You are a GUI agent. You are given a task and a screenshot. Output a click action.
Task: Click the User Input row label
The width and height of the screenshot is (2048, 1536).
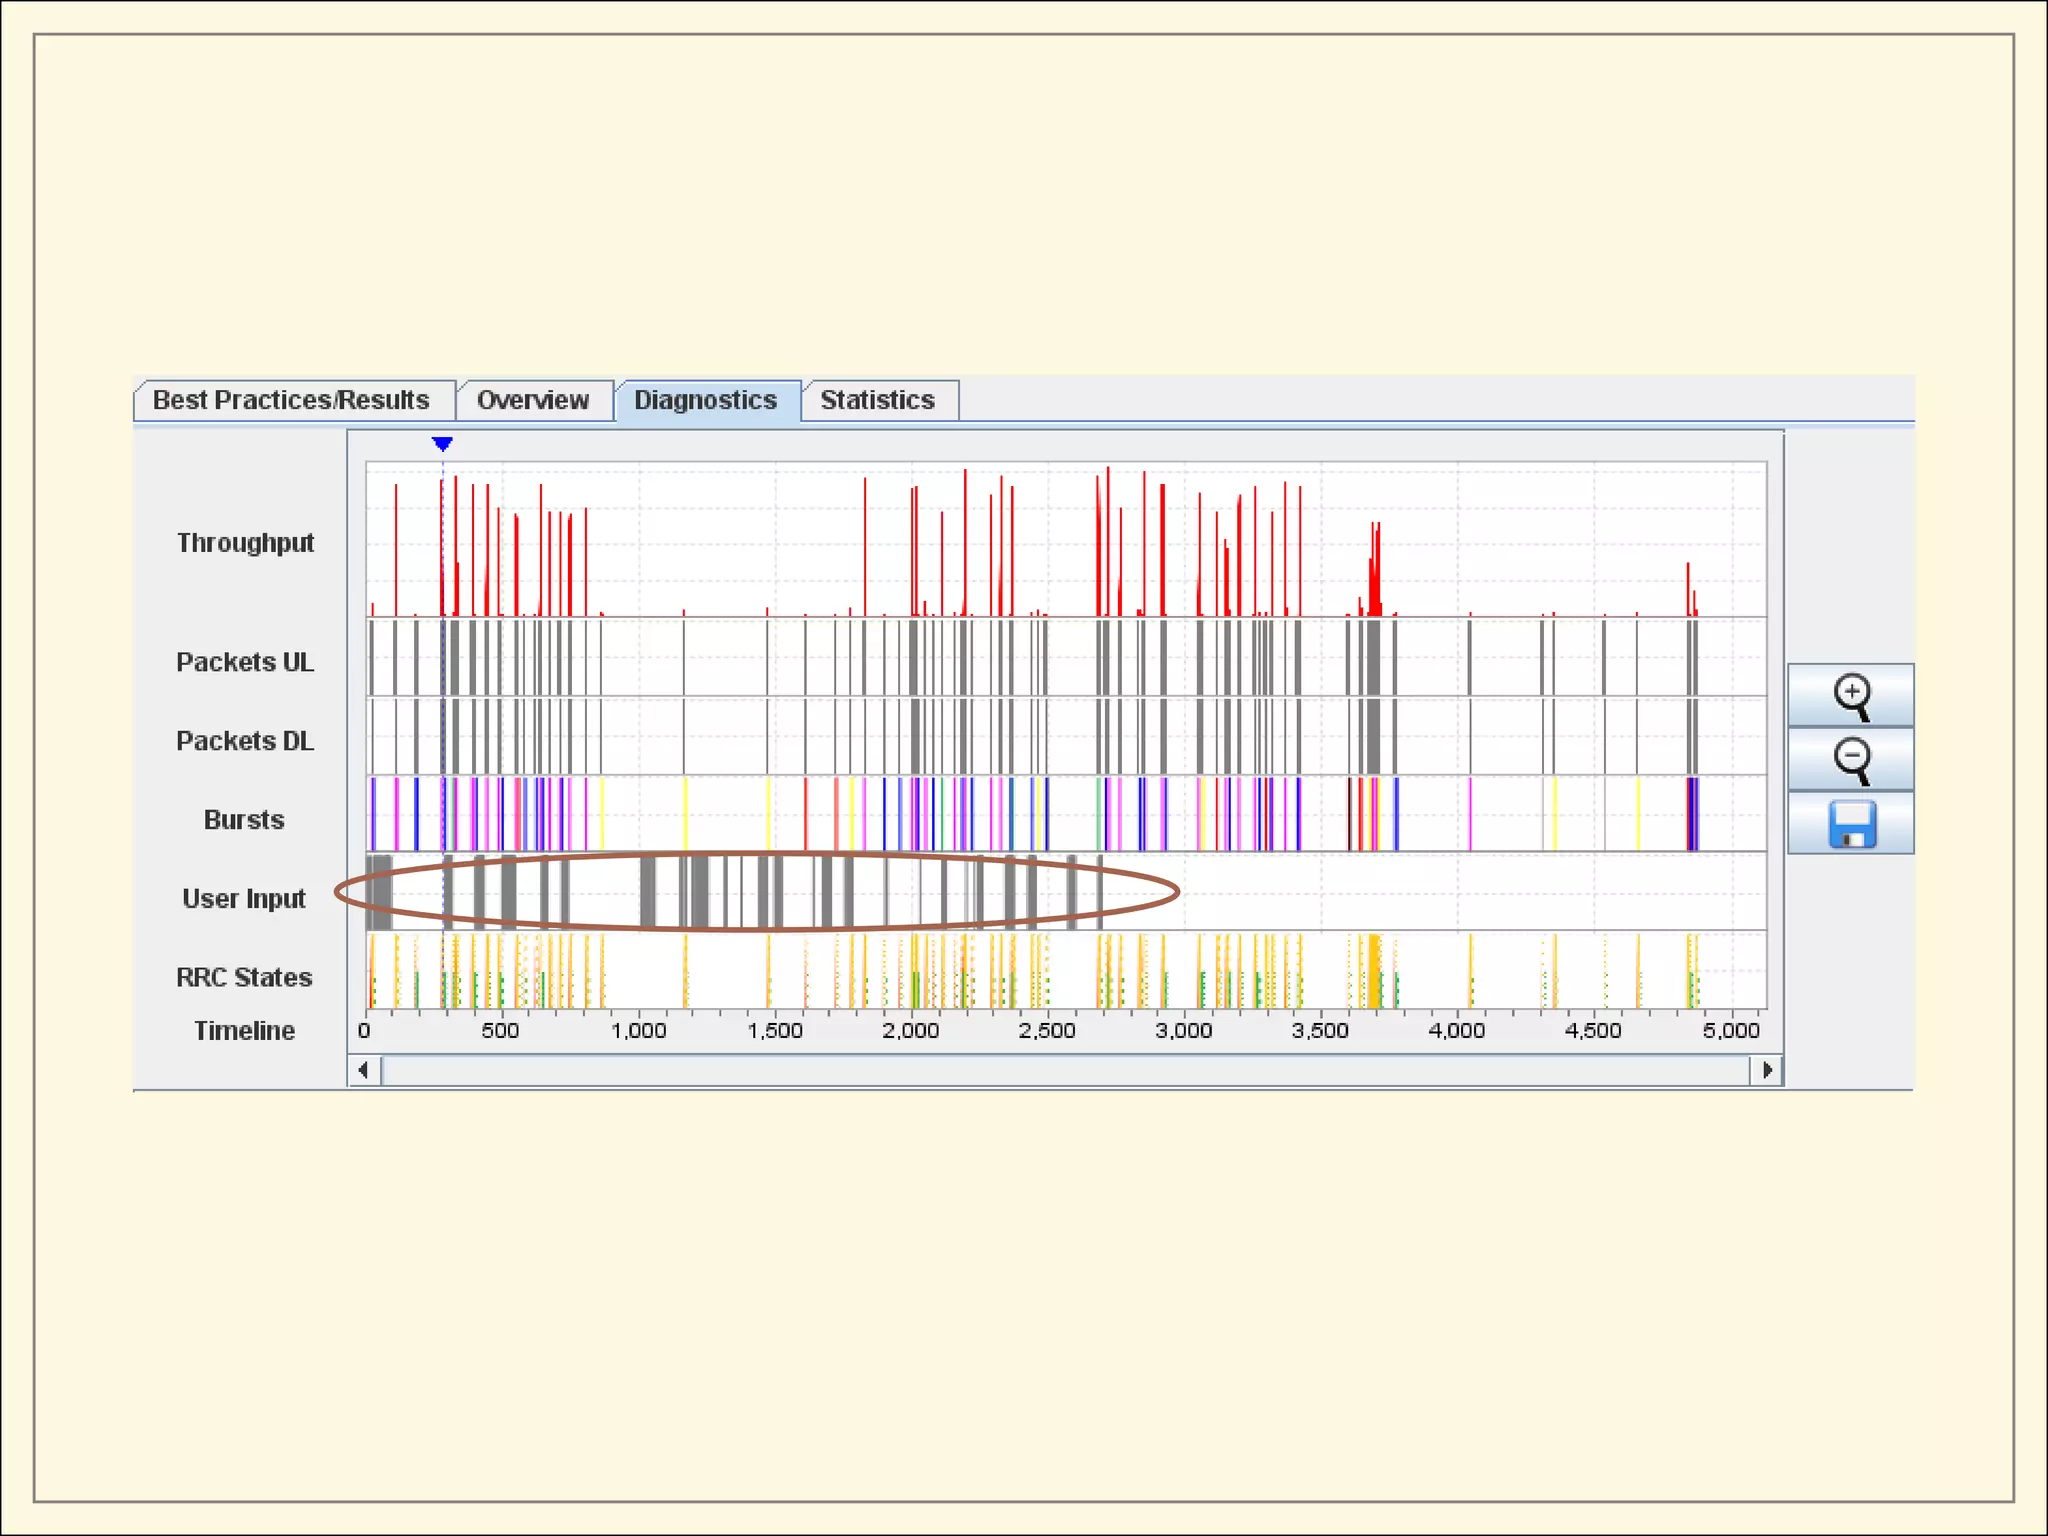click(244, 899)
